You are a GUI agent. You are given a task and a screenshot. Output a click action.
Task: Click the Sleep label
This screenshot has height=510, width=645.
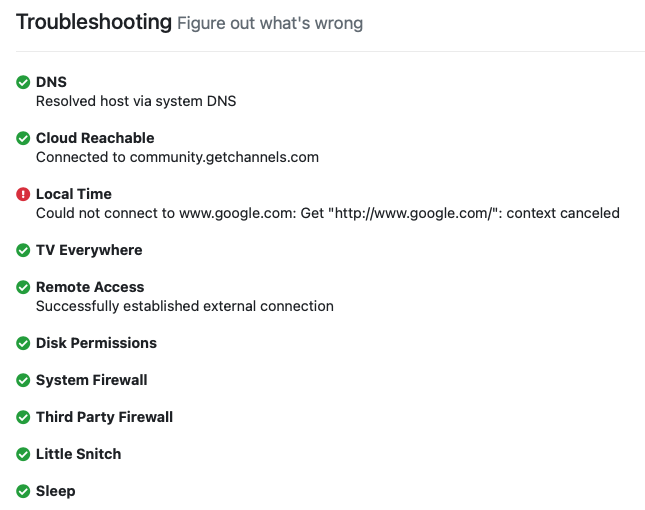[55, 491]
